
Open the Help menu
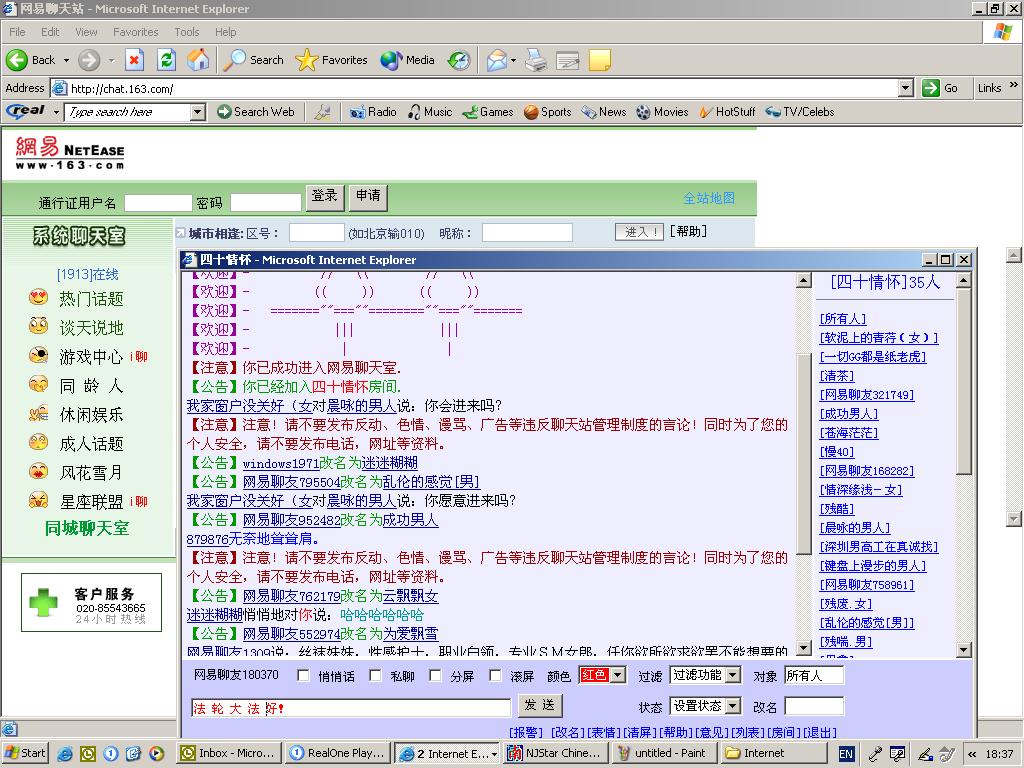pos(225,32)
